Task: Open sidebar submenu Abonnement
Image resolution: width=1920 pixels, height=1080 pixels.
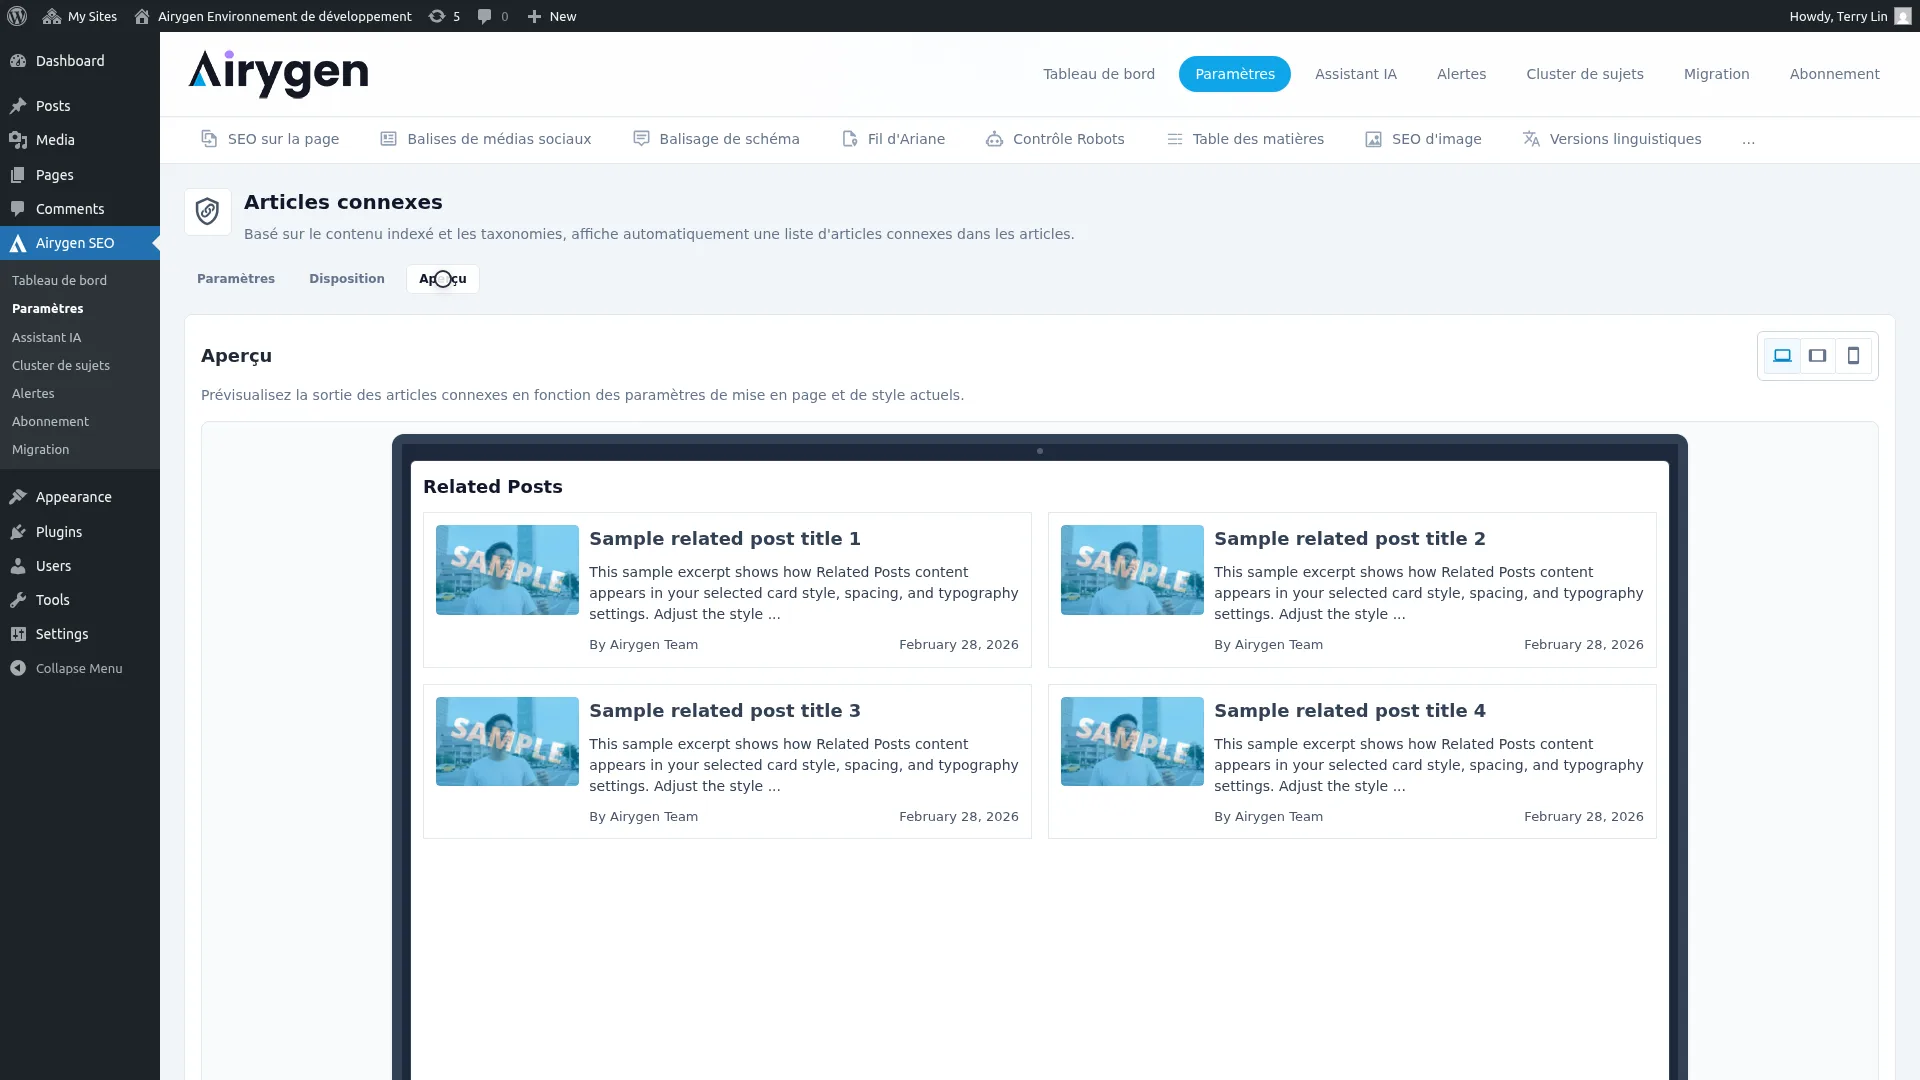Action: (50, 422)
